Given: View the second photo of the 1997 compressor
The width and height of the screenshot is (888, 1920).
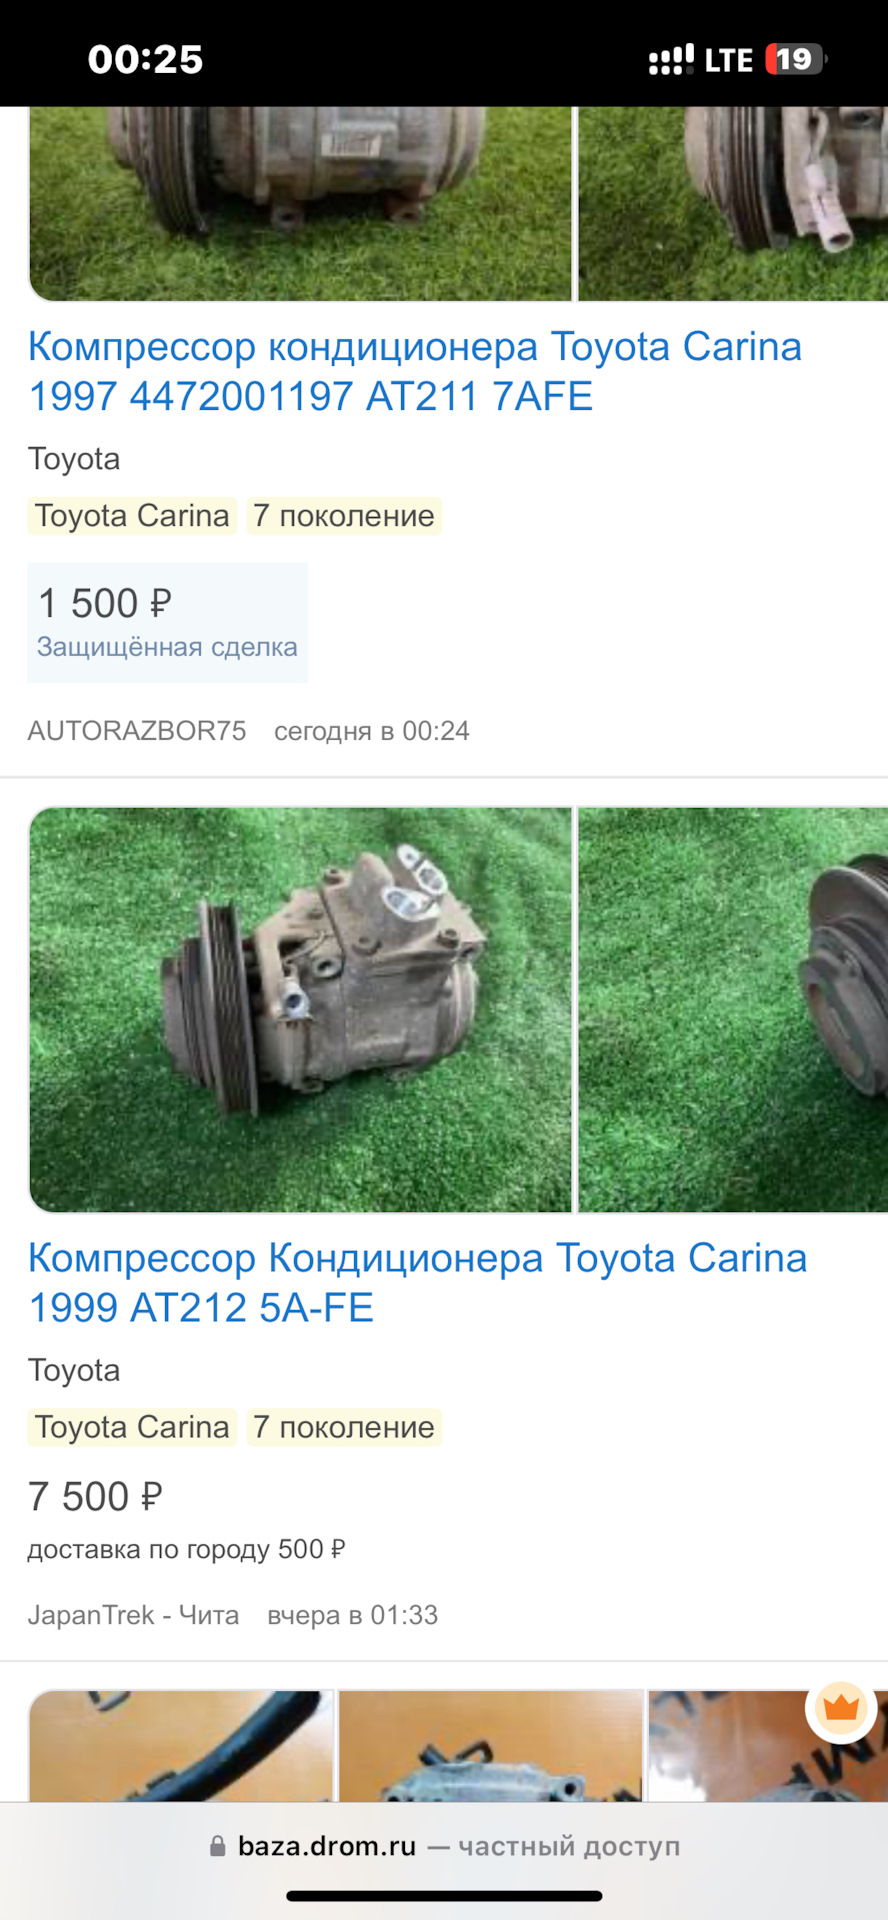Looking at the screenshot, I should 733,203.
